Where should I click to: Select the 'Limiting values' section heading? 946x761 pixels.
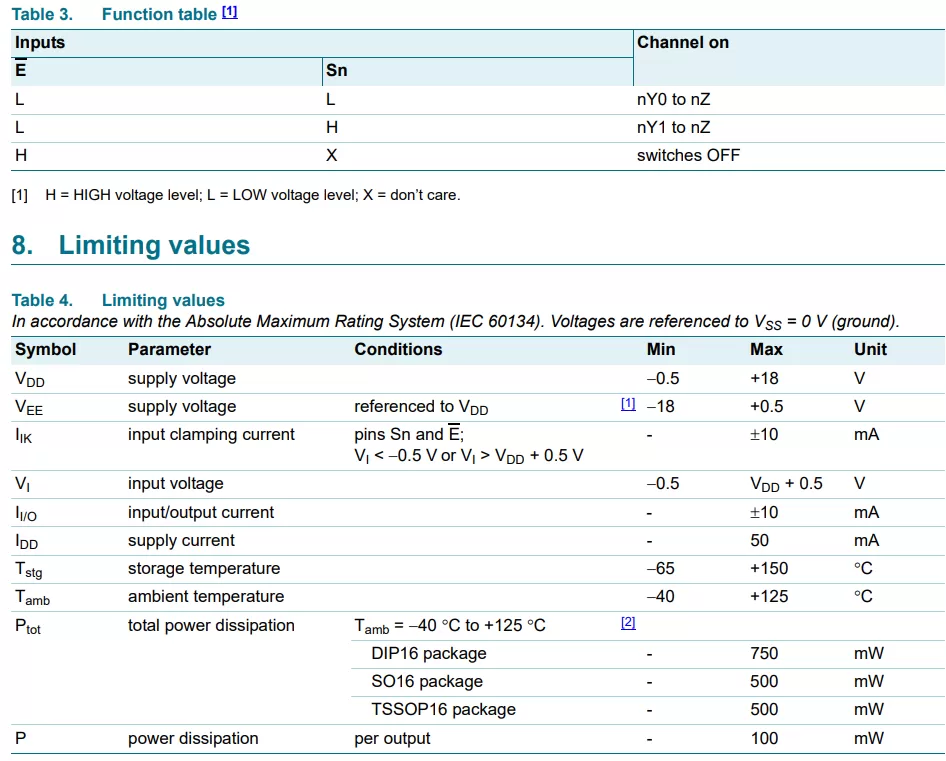130,245
